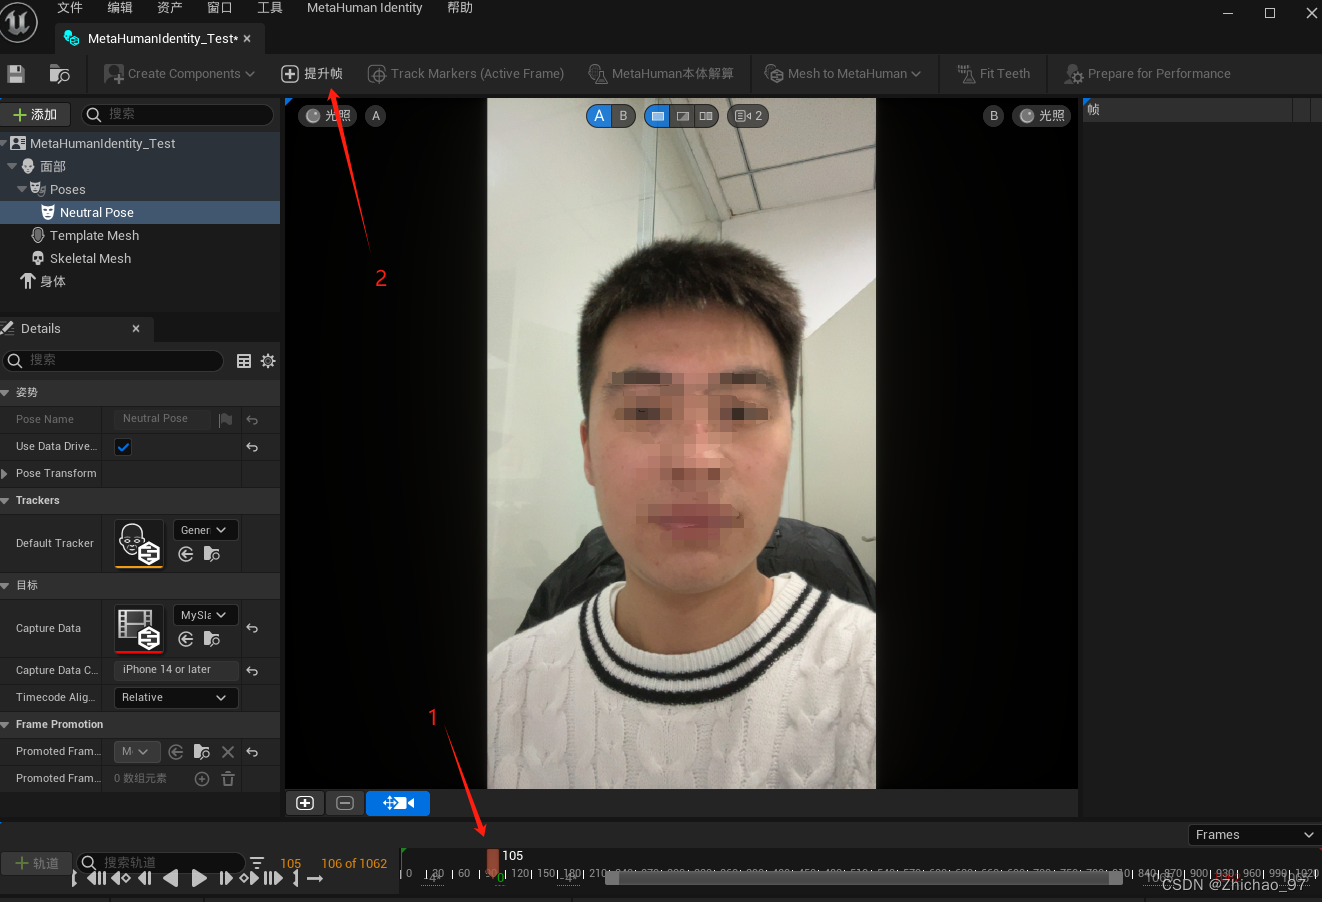Click the Save asset icon in toolbar
This screenshot has width=1322, height=902.
[x=16, y=74]
